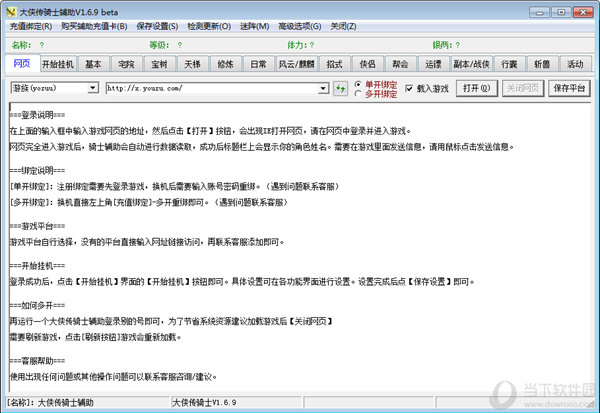The image size is (600, 413).
Task: Click the app icon in the title bar
Action: (x=11, y=12)
